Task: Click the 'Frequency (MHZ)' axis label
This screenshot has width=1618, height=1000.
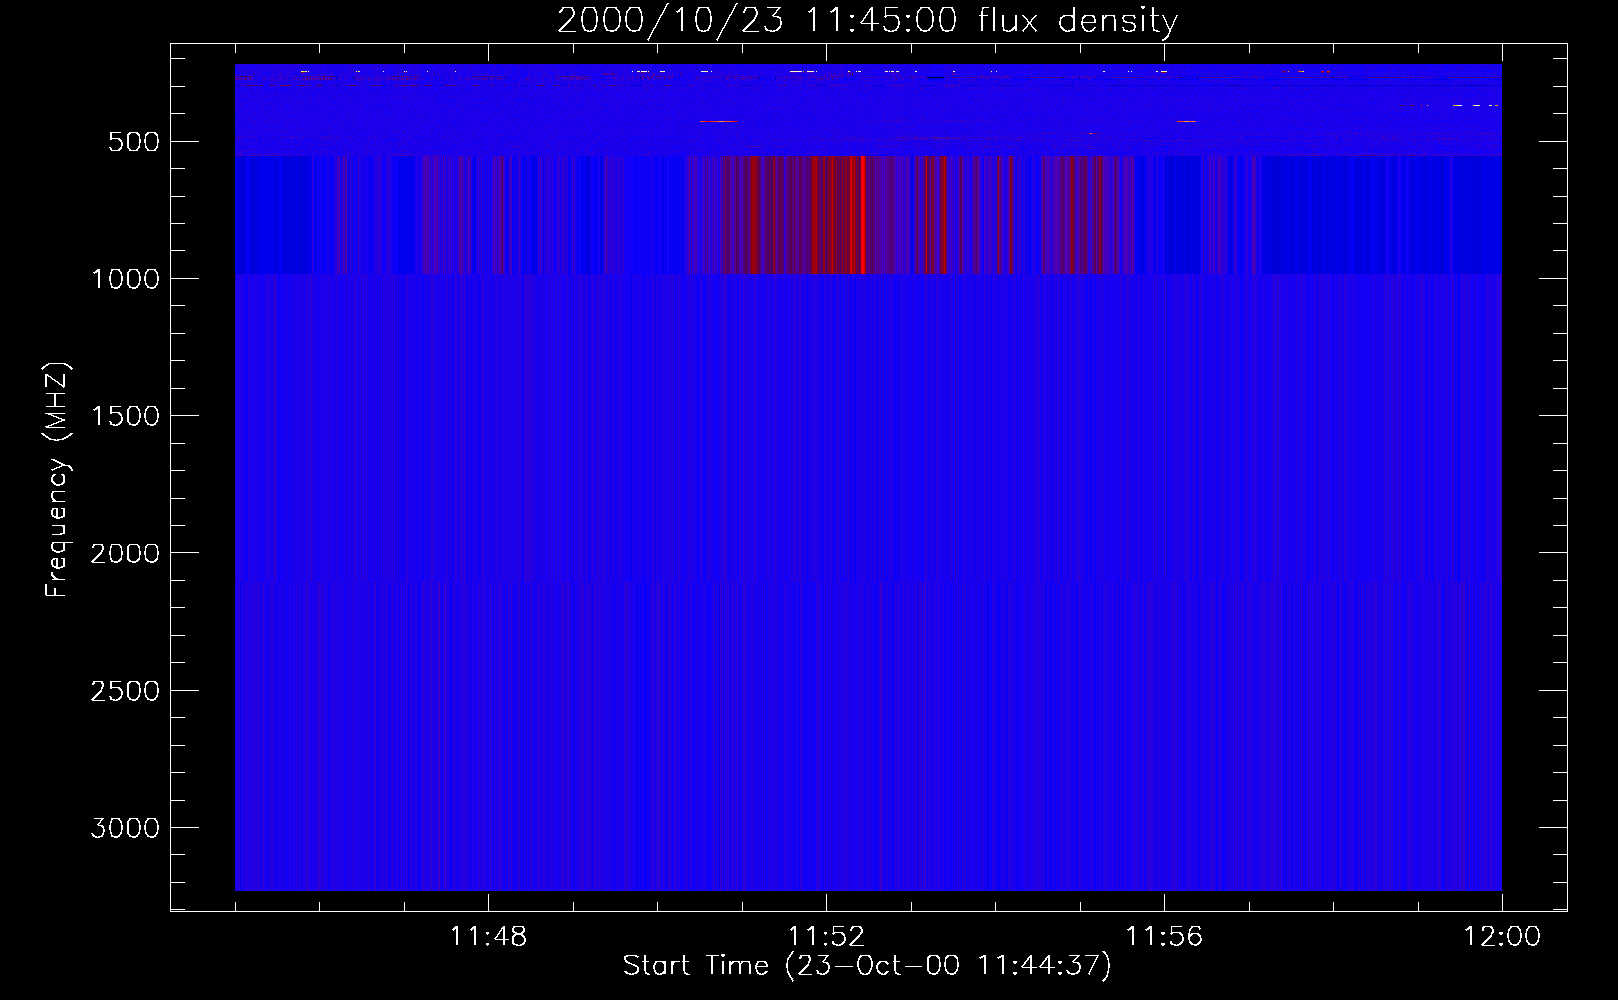Action: point(57,479)
